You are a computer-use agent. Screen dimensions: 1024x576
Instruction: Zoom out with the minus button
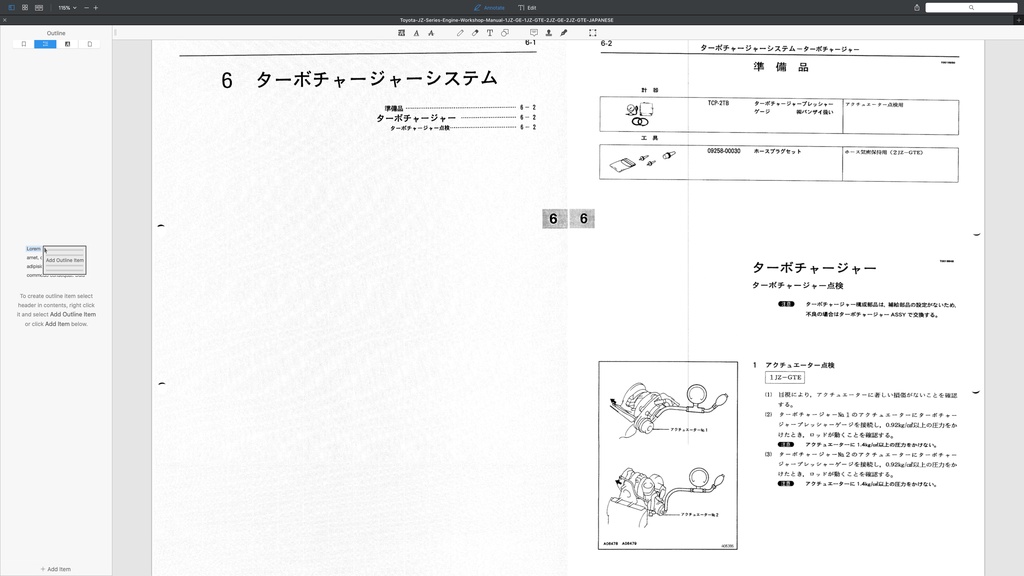tap(86, 7)
